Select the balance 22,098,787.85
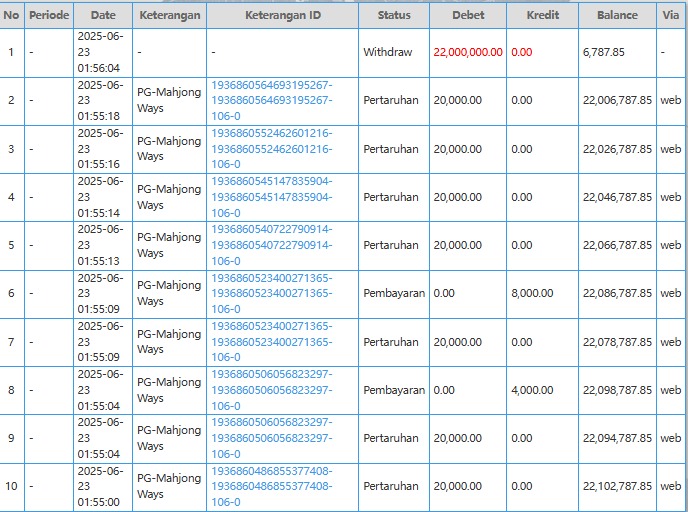Screen dimensions: 688x512 tap(617, 390)
